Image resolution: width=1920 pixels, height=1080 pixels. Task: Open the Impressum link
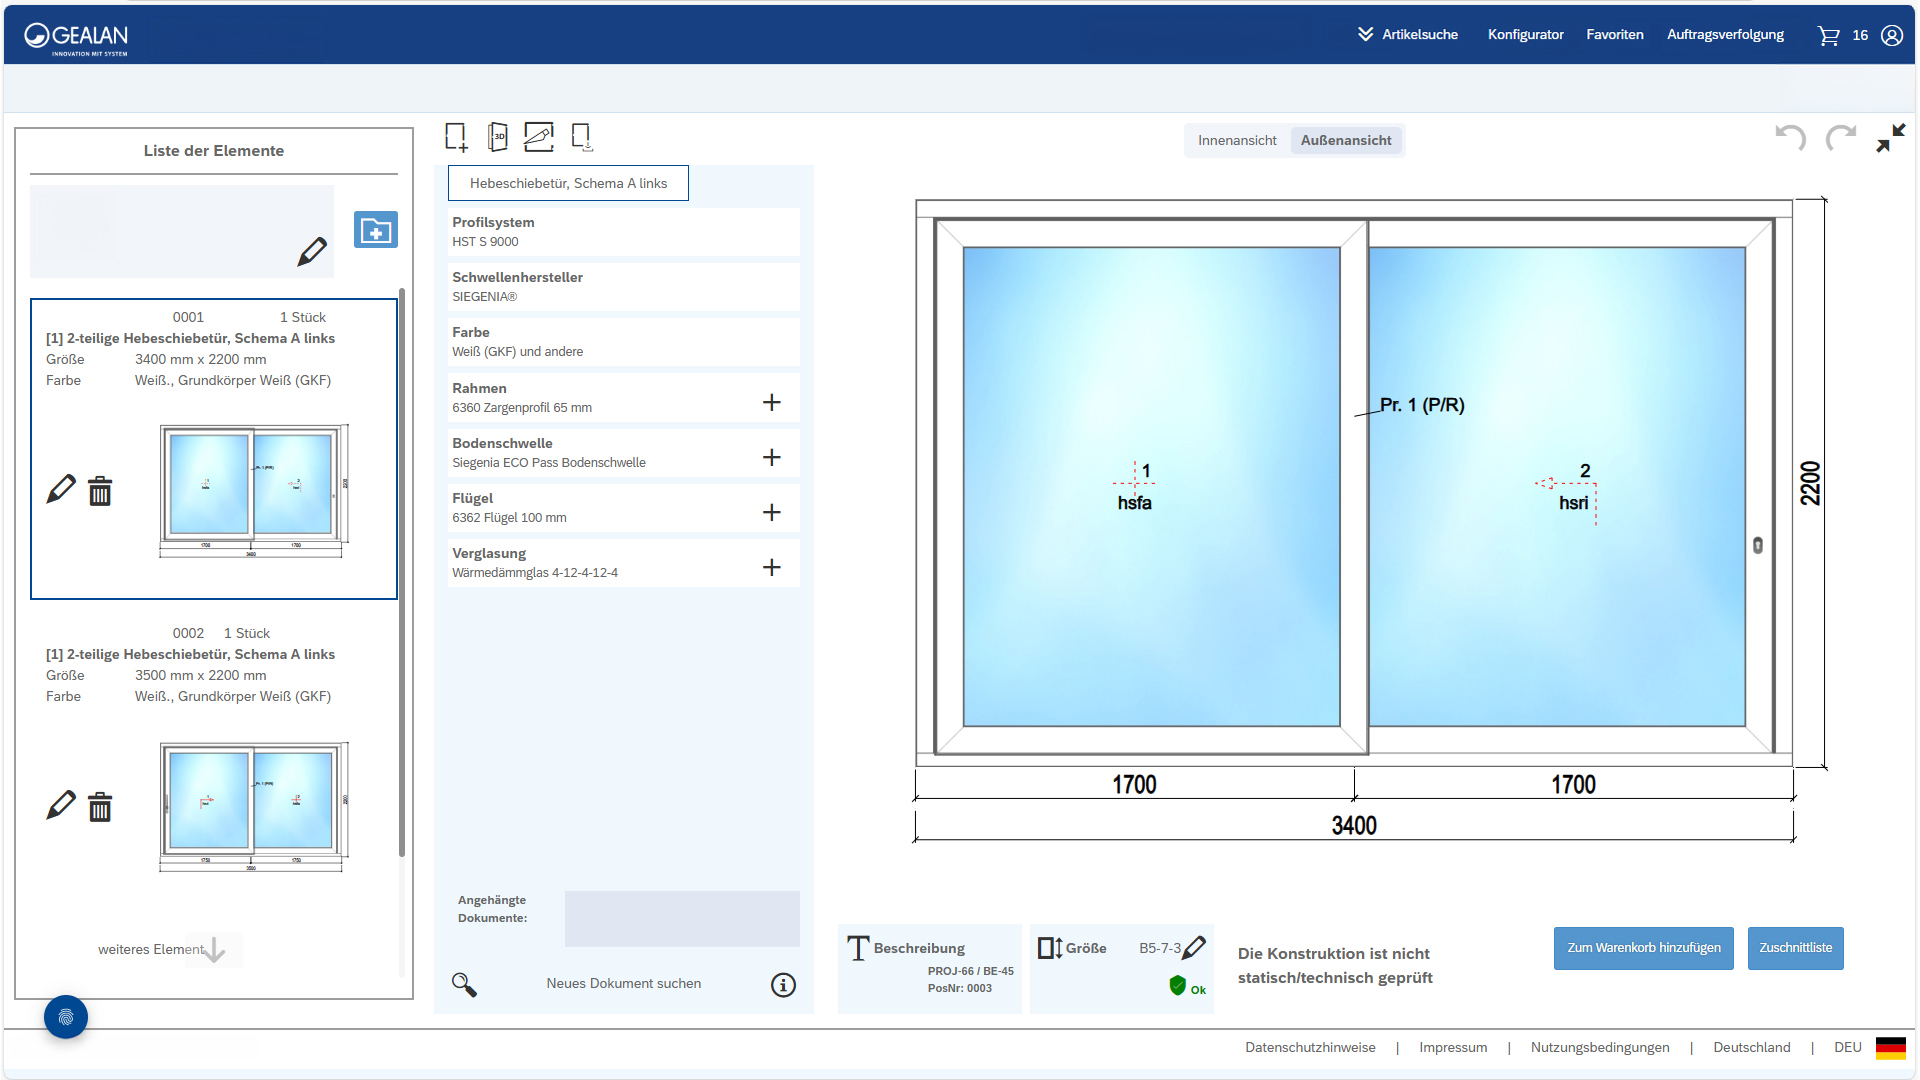pos(1453,1048)
